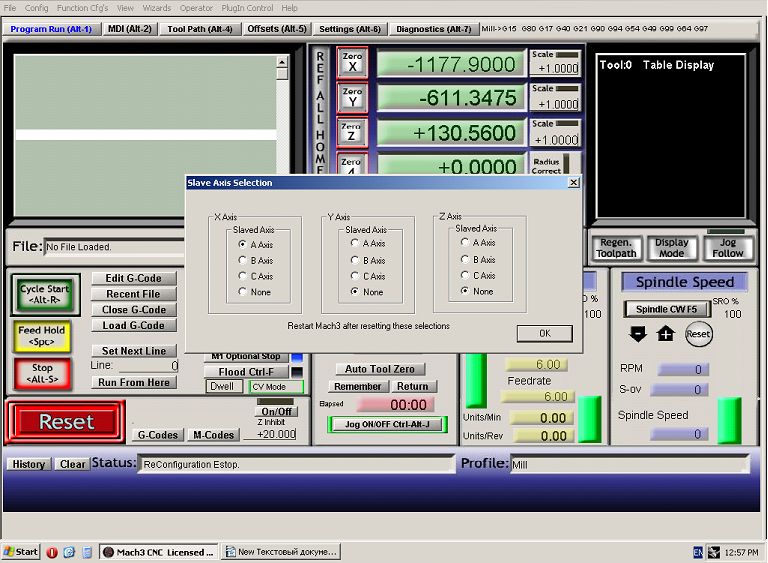Viewport: 768px width, 563px height.
Task: Switch to Settings (Alt-6) tab
Action: (350, 29)
